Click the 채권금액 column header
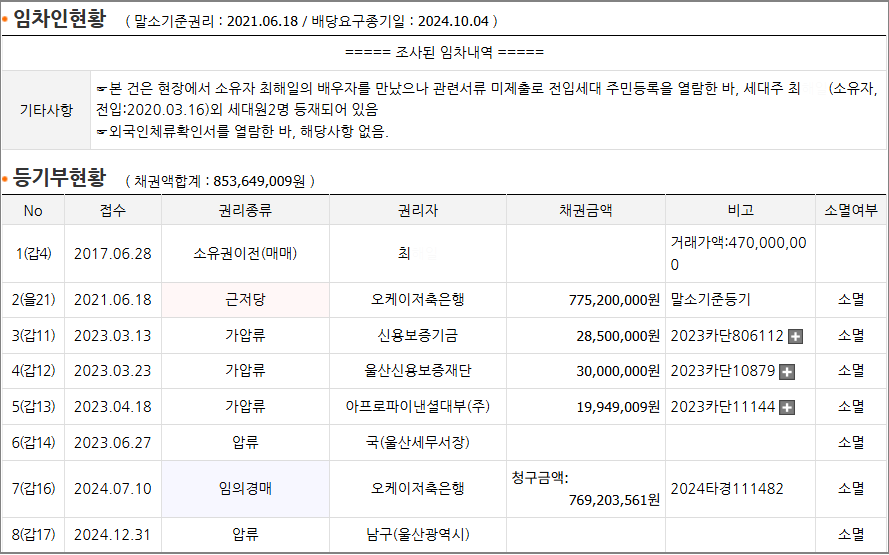 [x=586, y=210]
